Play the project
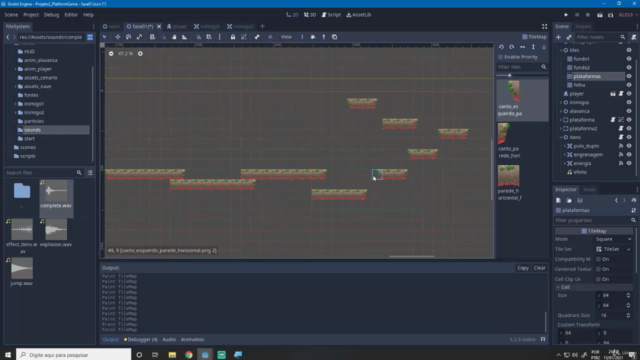 (566, 15)
